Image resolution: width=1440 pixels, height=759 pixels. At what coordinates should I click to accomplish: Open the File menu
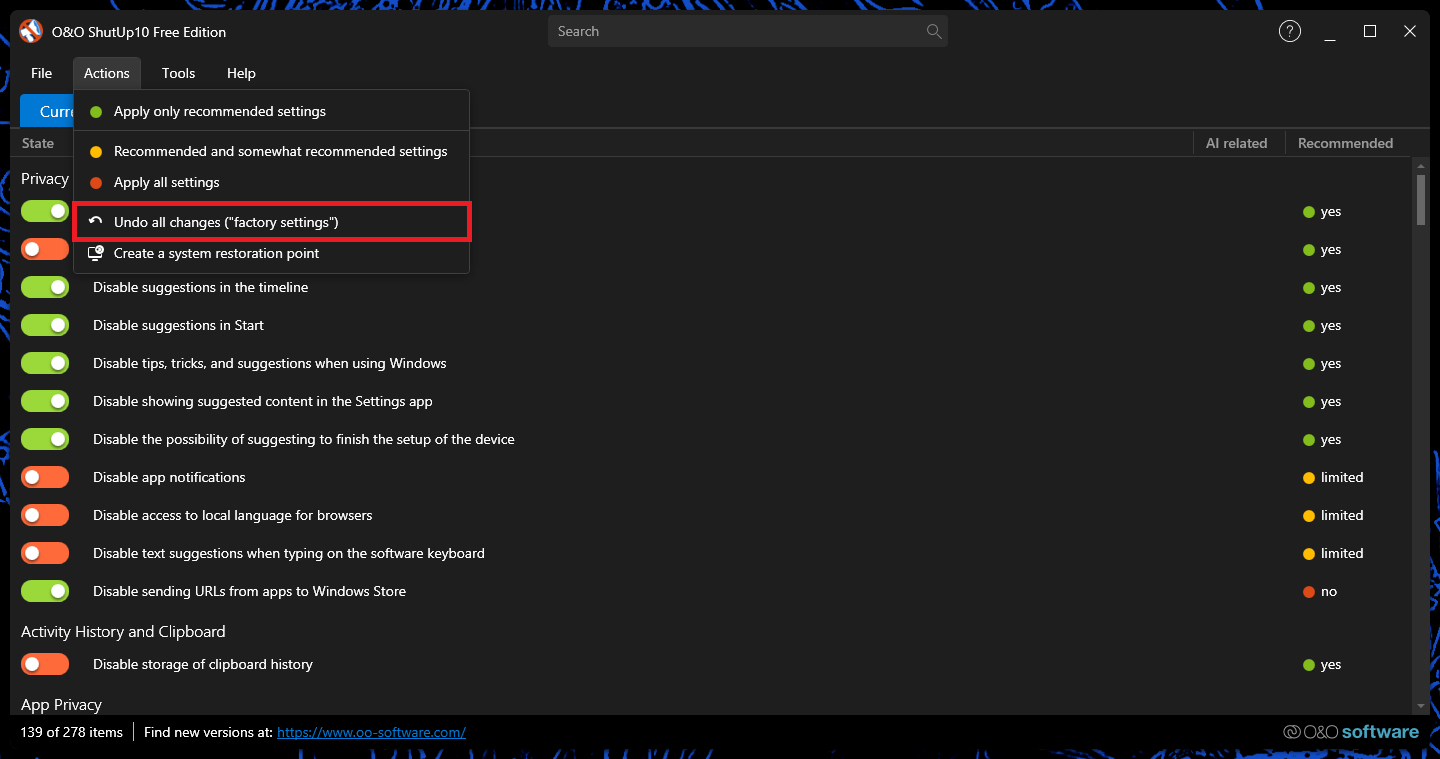pos(41,73)
